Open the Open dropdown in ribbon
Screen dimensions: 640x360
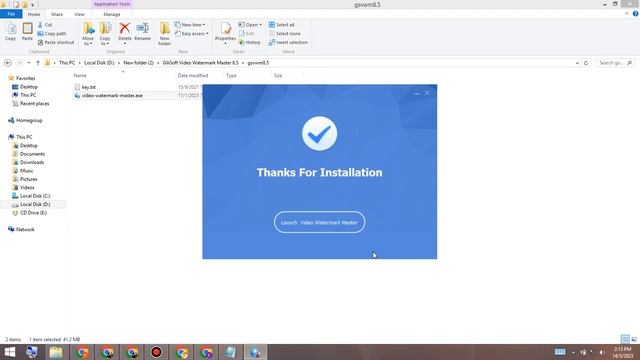(x=250, y=25)
